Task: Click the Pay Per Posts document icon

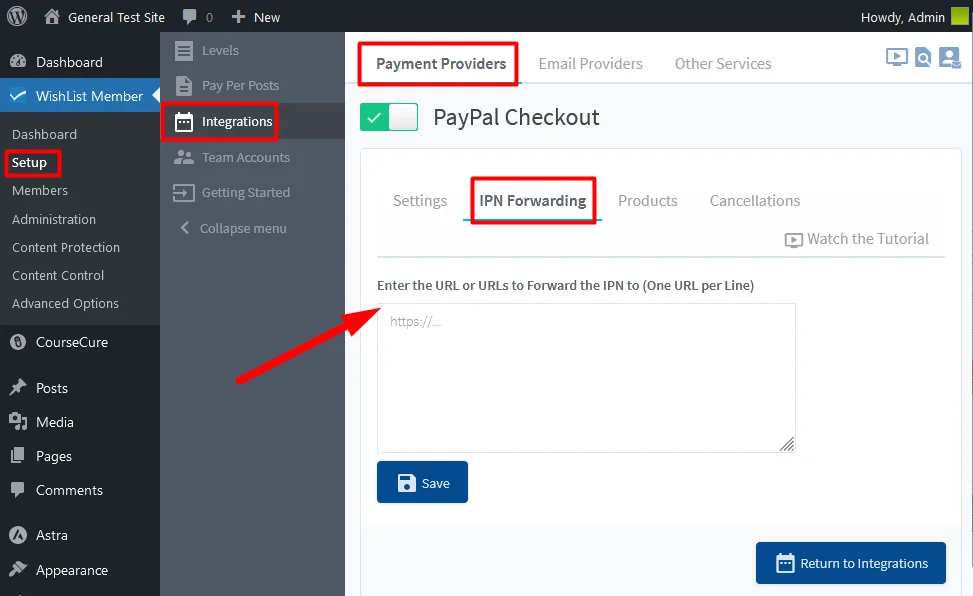Action: pyautogui.click(x=184, y=86)
